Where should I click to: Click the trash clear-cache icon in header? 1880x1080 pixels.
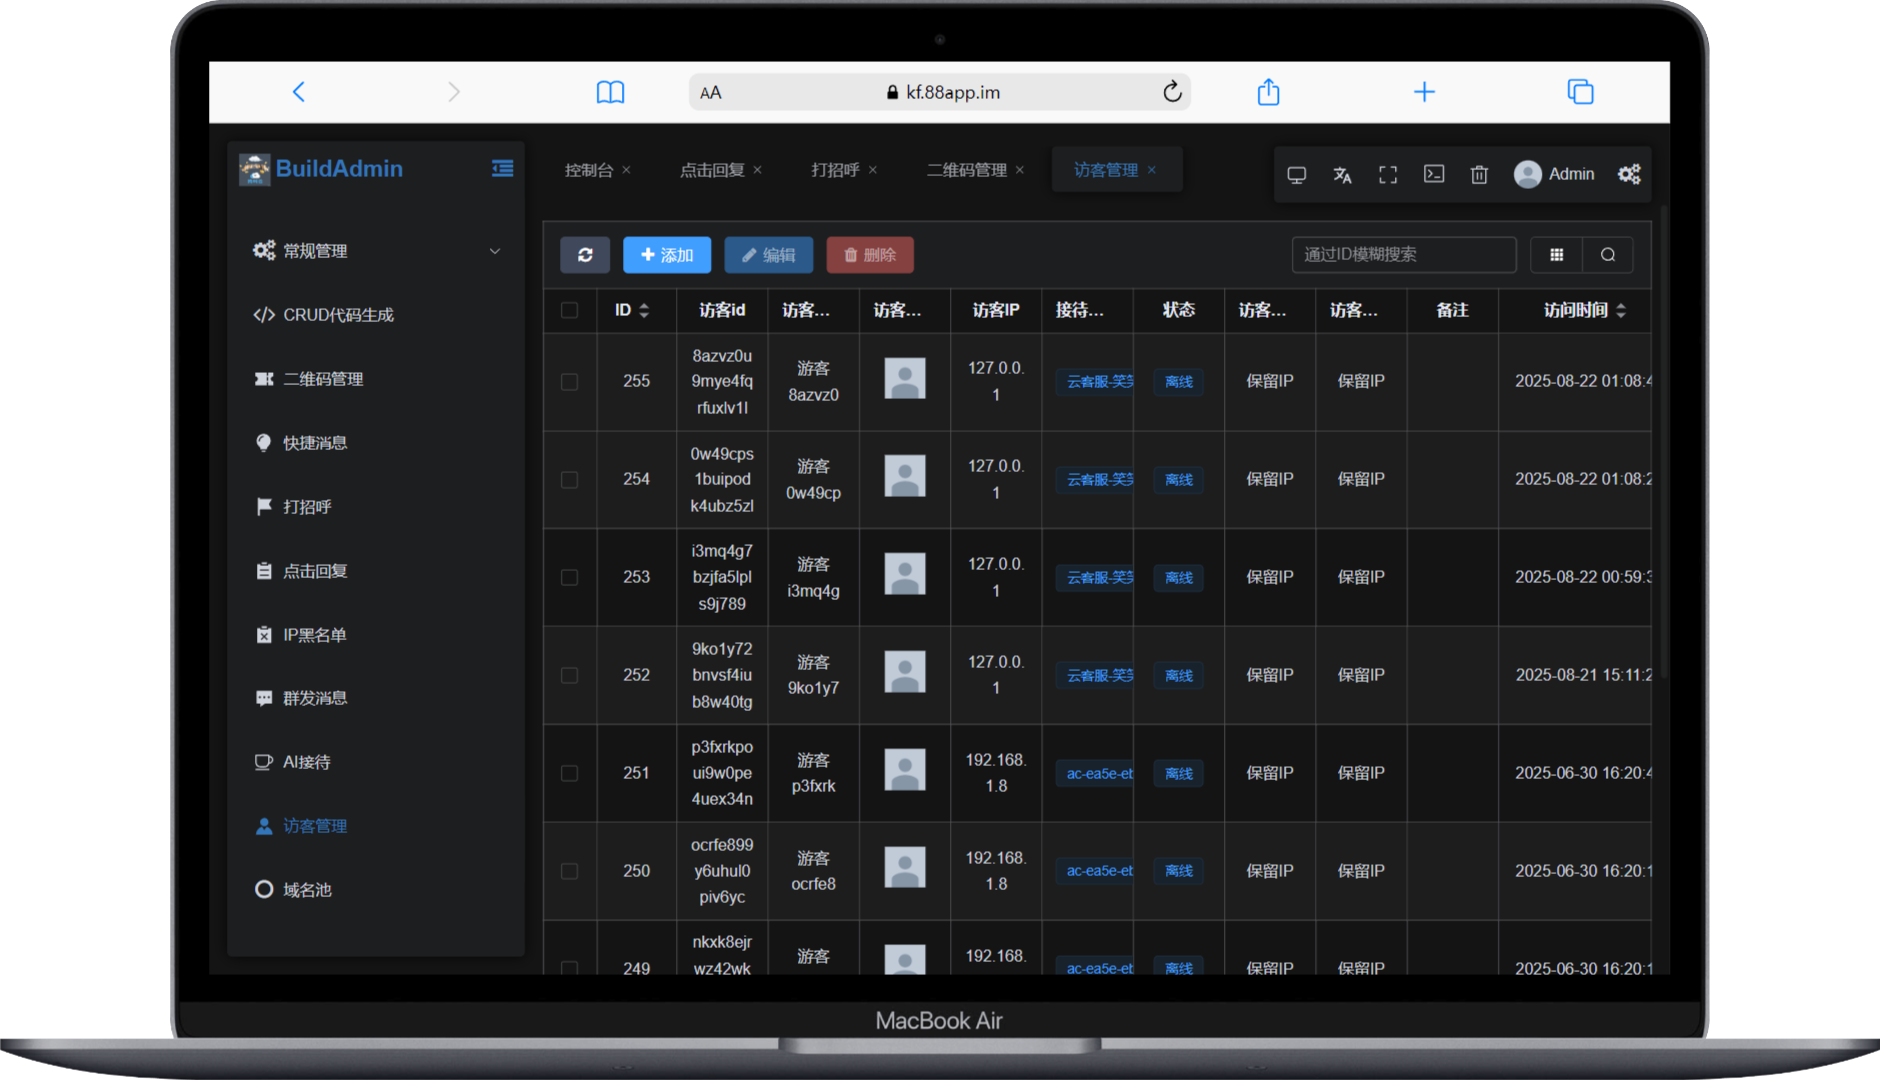pyautogui.click(x=1479, y=175)
